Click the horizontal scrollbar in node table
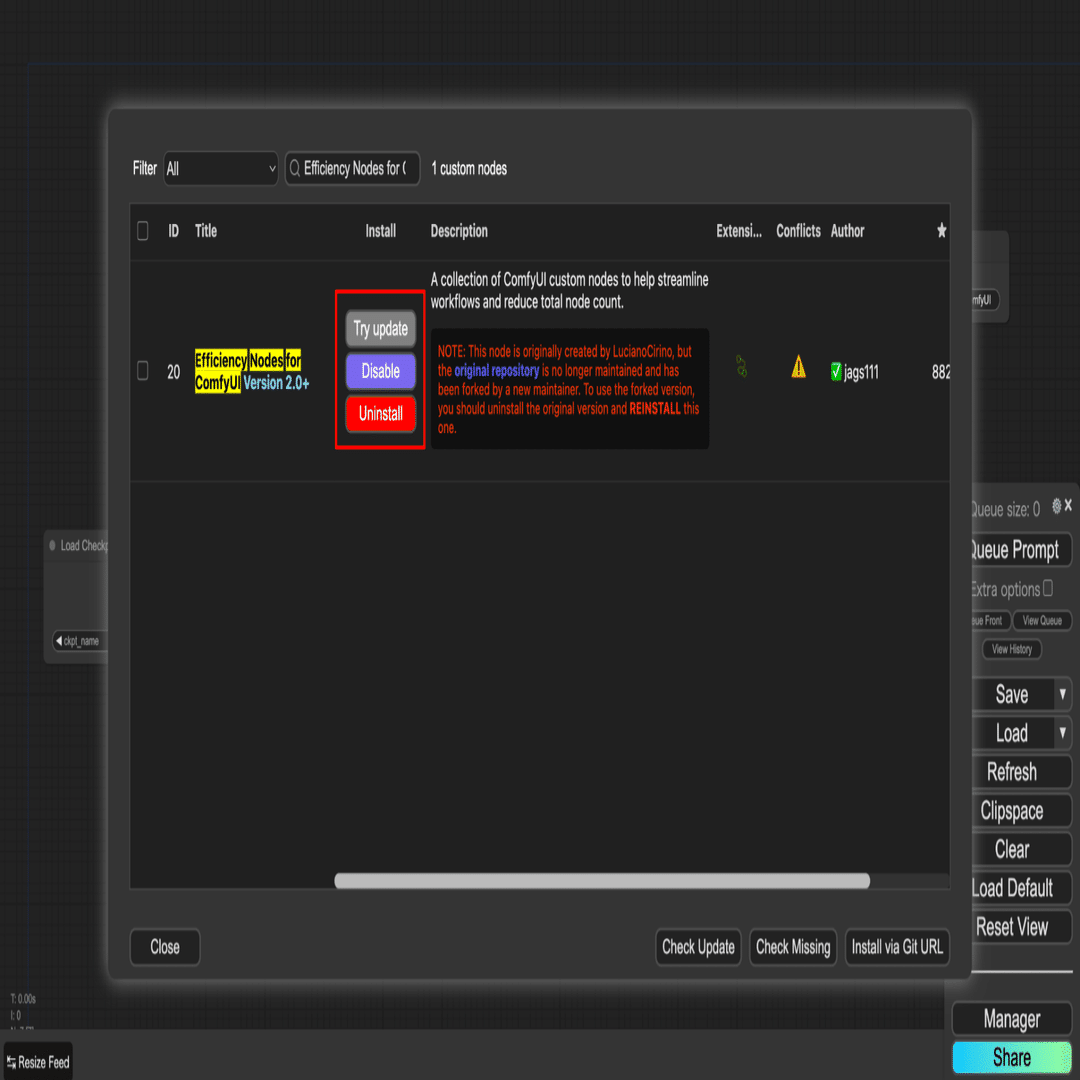Screen dimensions: 1080x1080 coord(602,880)
